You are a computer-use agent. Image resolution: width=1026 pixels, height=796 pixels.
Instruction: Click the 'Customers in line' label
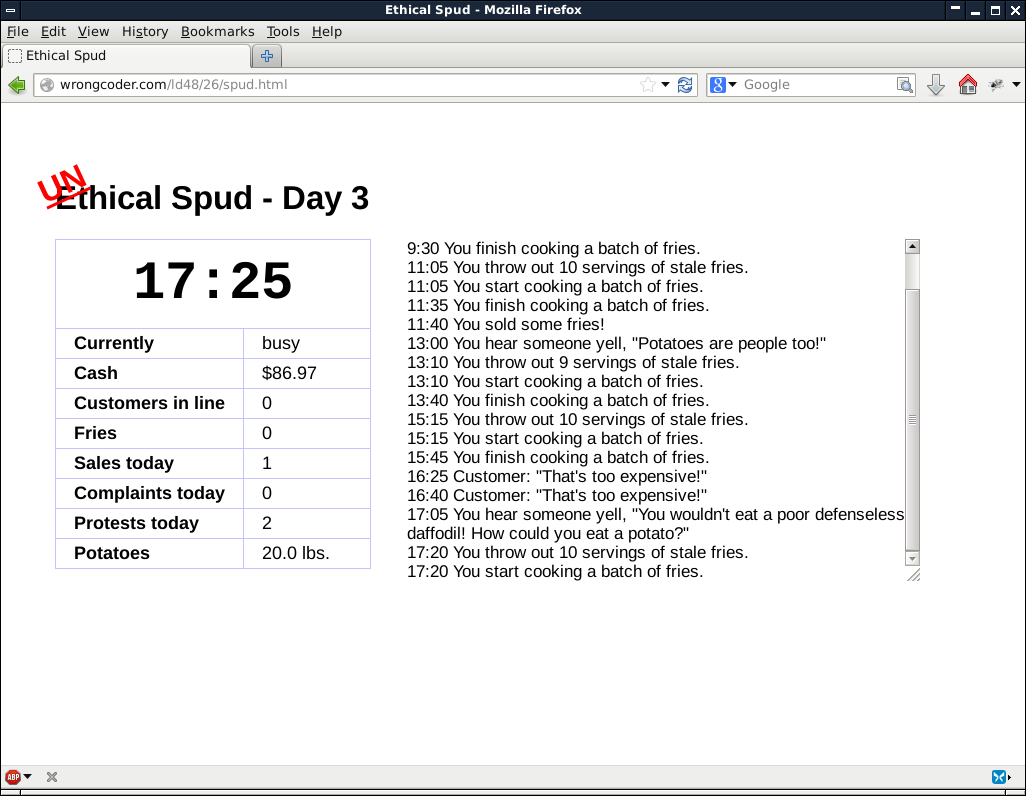pyautogui.click(x=149, y=403)
